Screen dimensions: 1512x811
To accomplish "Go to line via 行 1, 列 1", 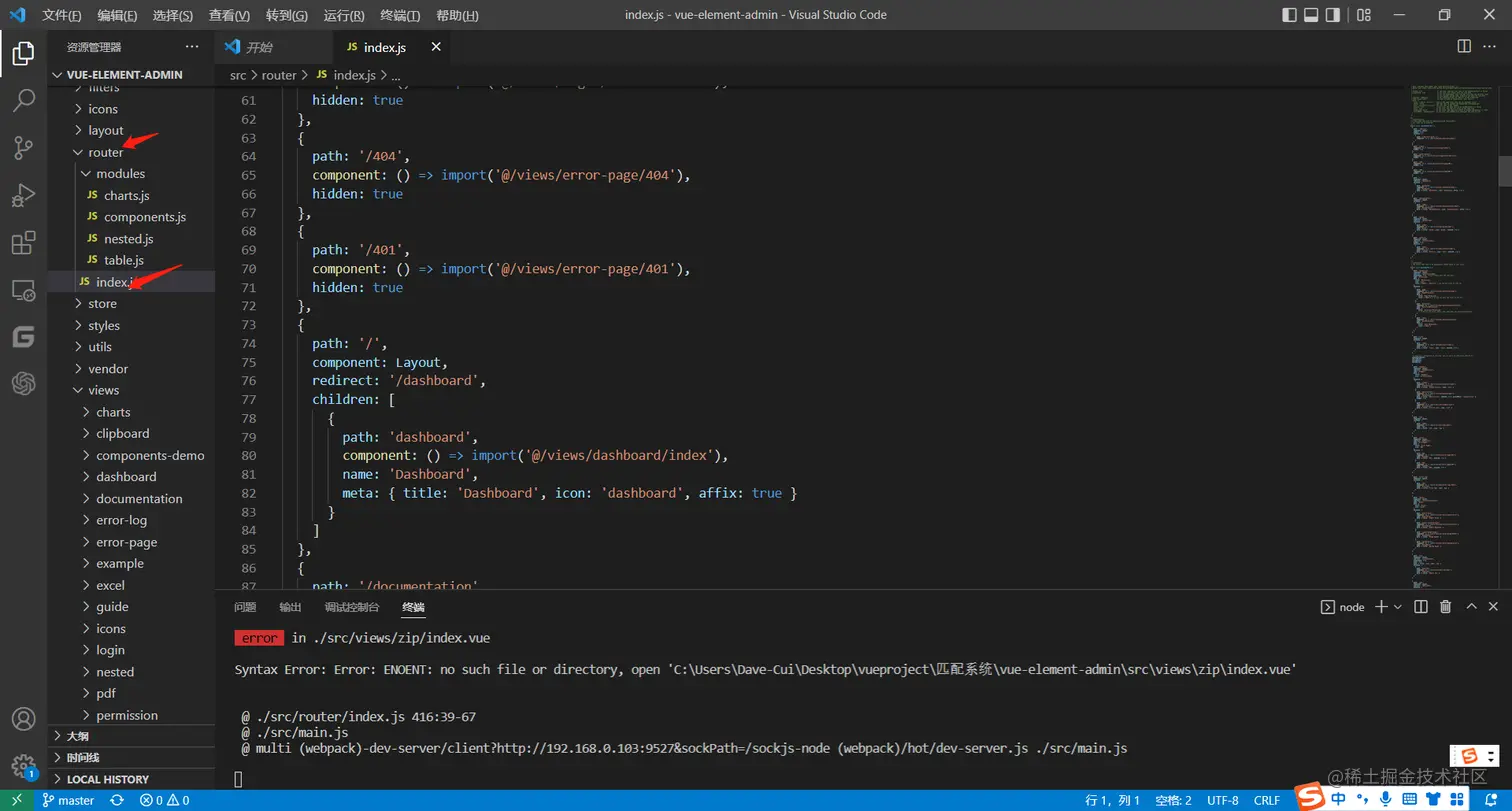I will tap(1113, 800).
